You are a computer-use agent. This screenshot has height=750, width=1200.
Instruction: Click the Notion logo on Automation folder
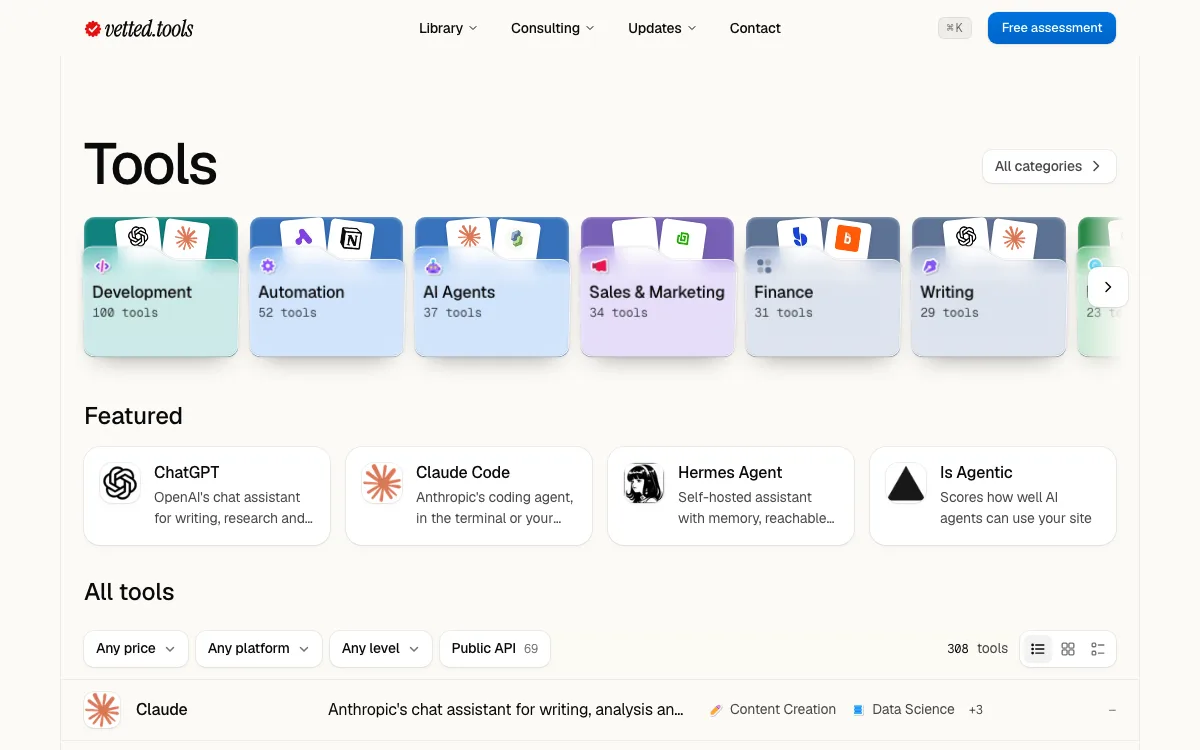tap(351, 238)
